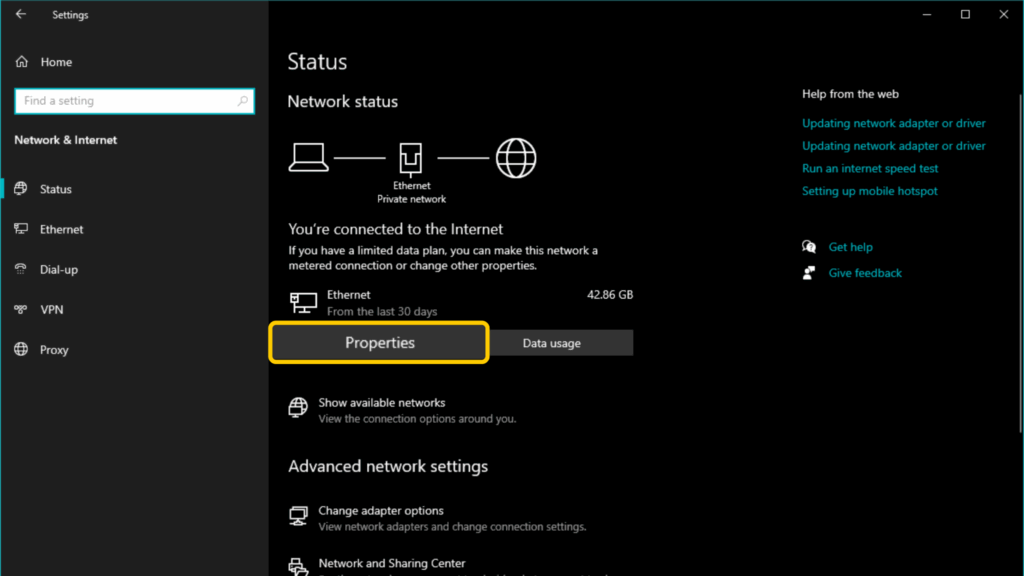Open the VPN section

52,310
